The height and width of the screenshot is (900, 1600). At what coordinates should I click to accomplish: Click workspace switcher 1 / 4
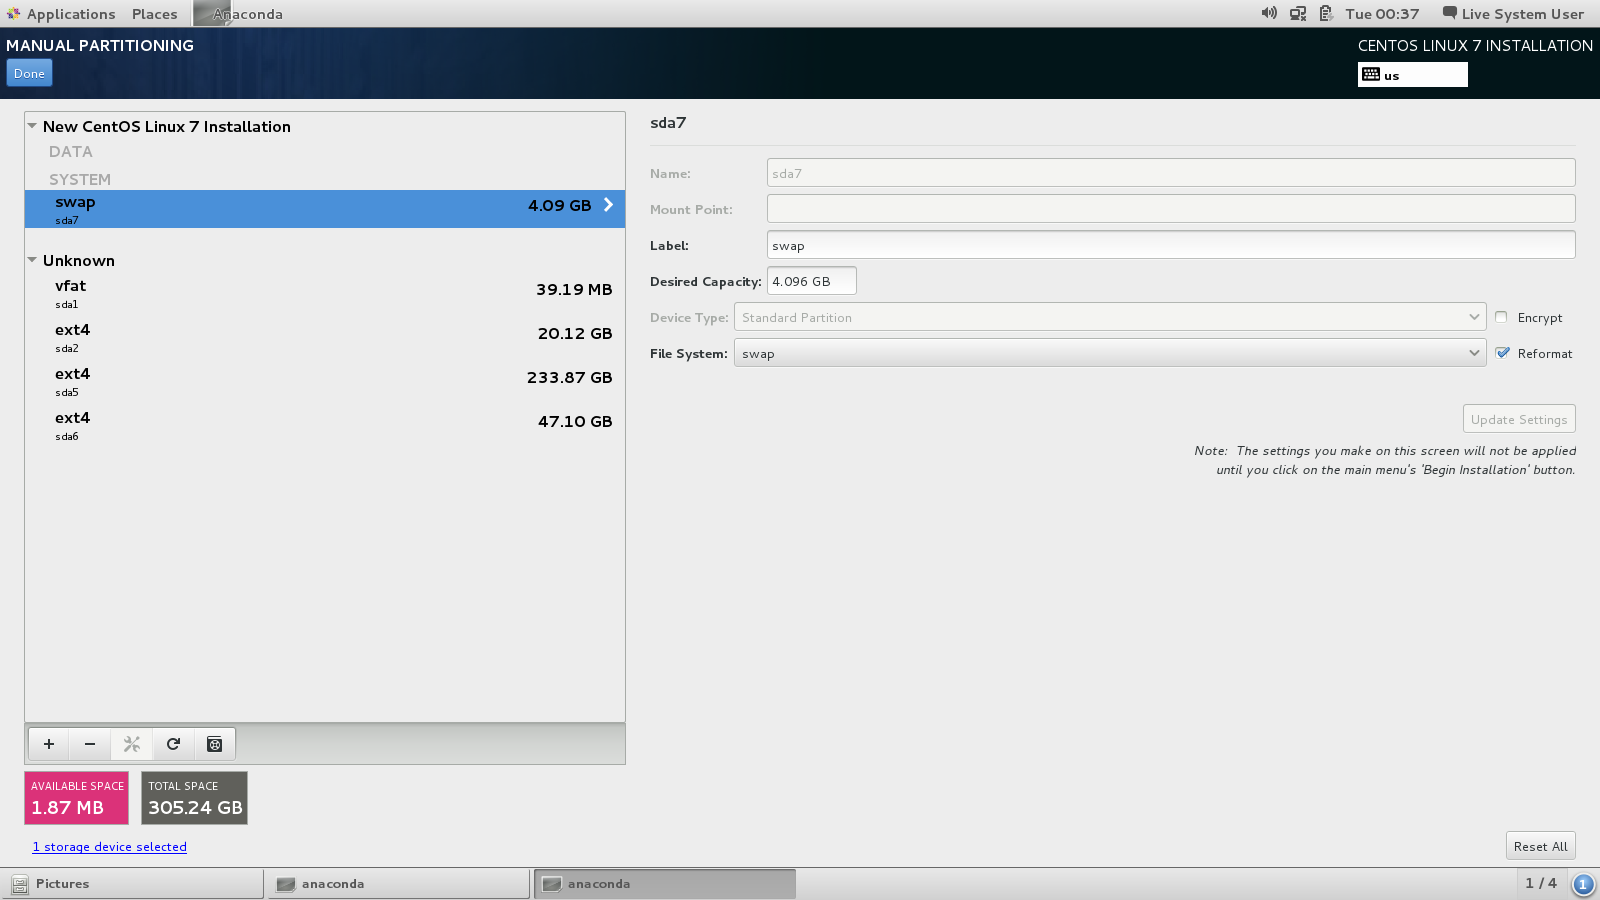pos(1540,883)
